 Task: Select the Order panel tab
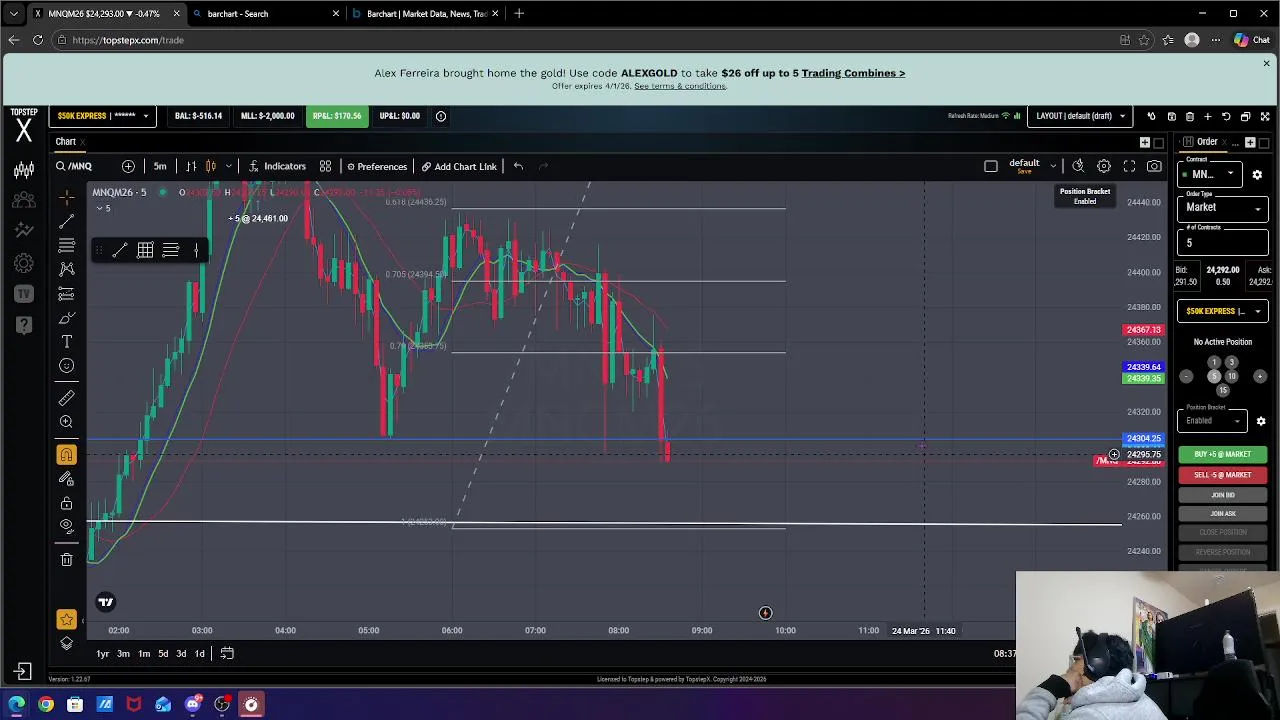(x=1207, y=142)
